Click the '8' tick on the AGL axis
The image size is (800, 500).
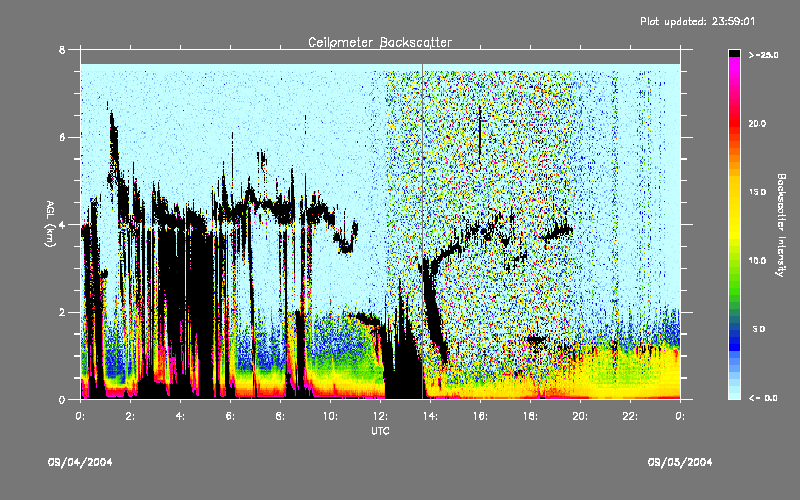[x=62, y=50]
